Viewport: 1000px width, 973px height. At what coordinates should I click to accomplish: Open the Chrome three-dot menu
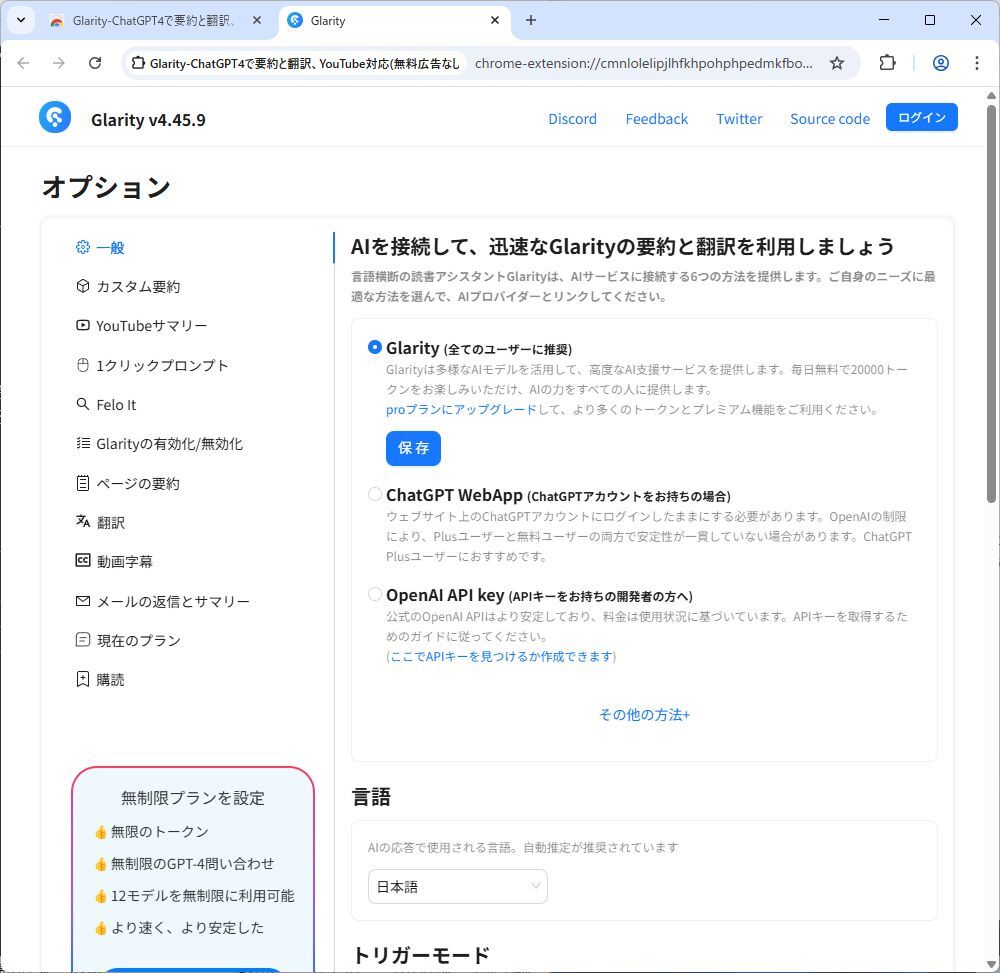976,63
